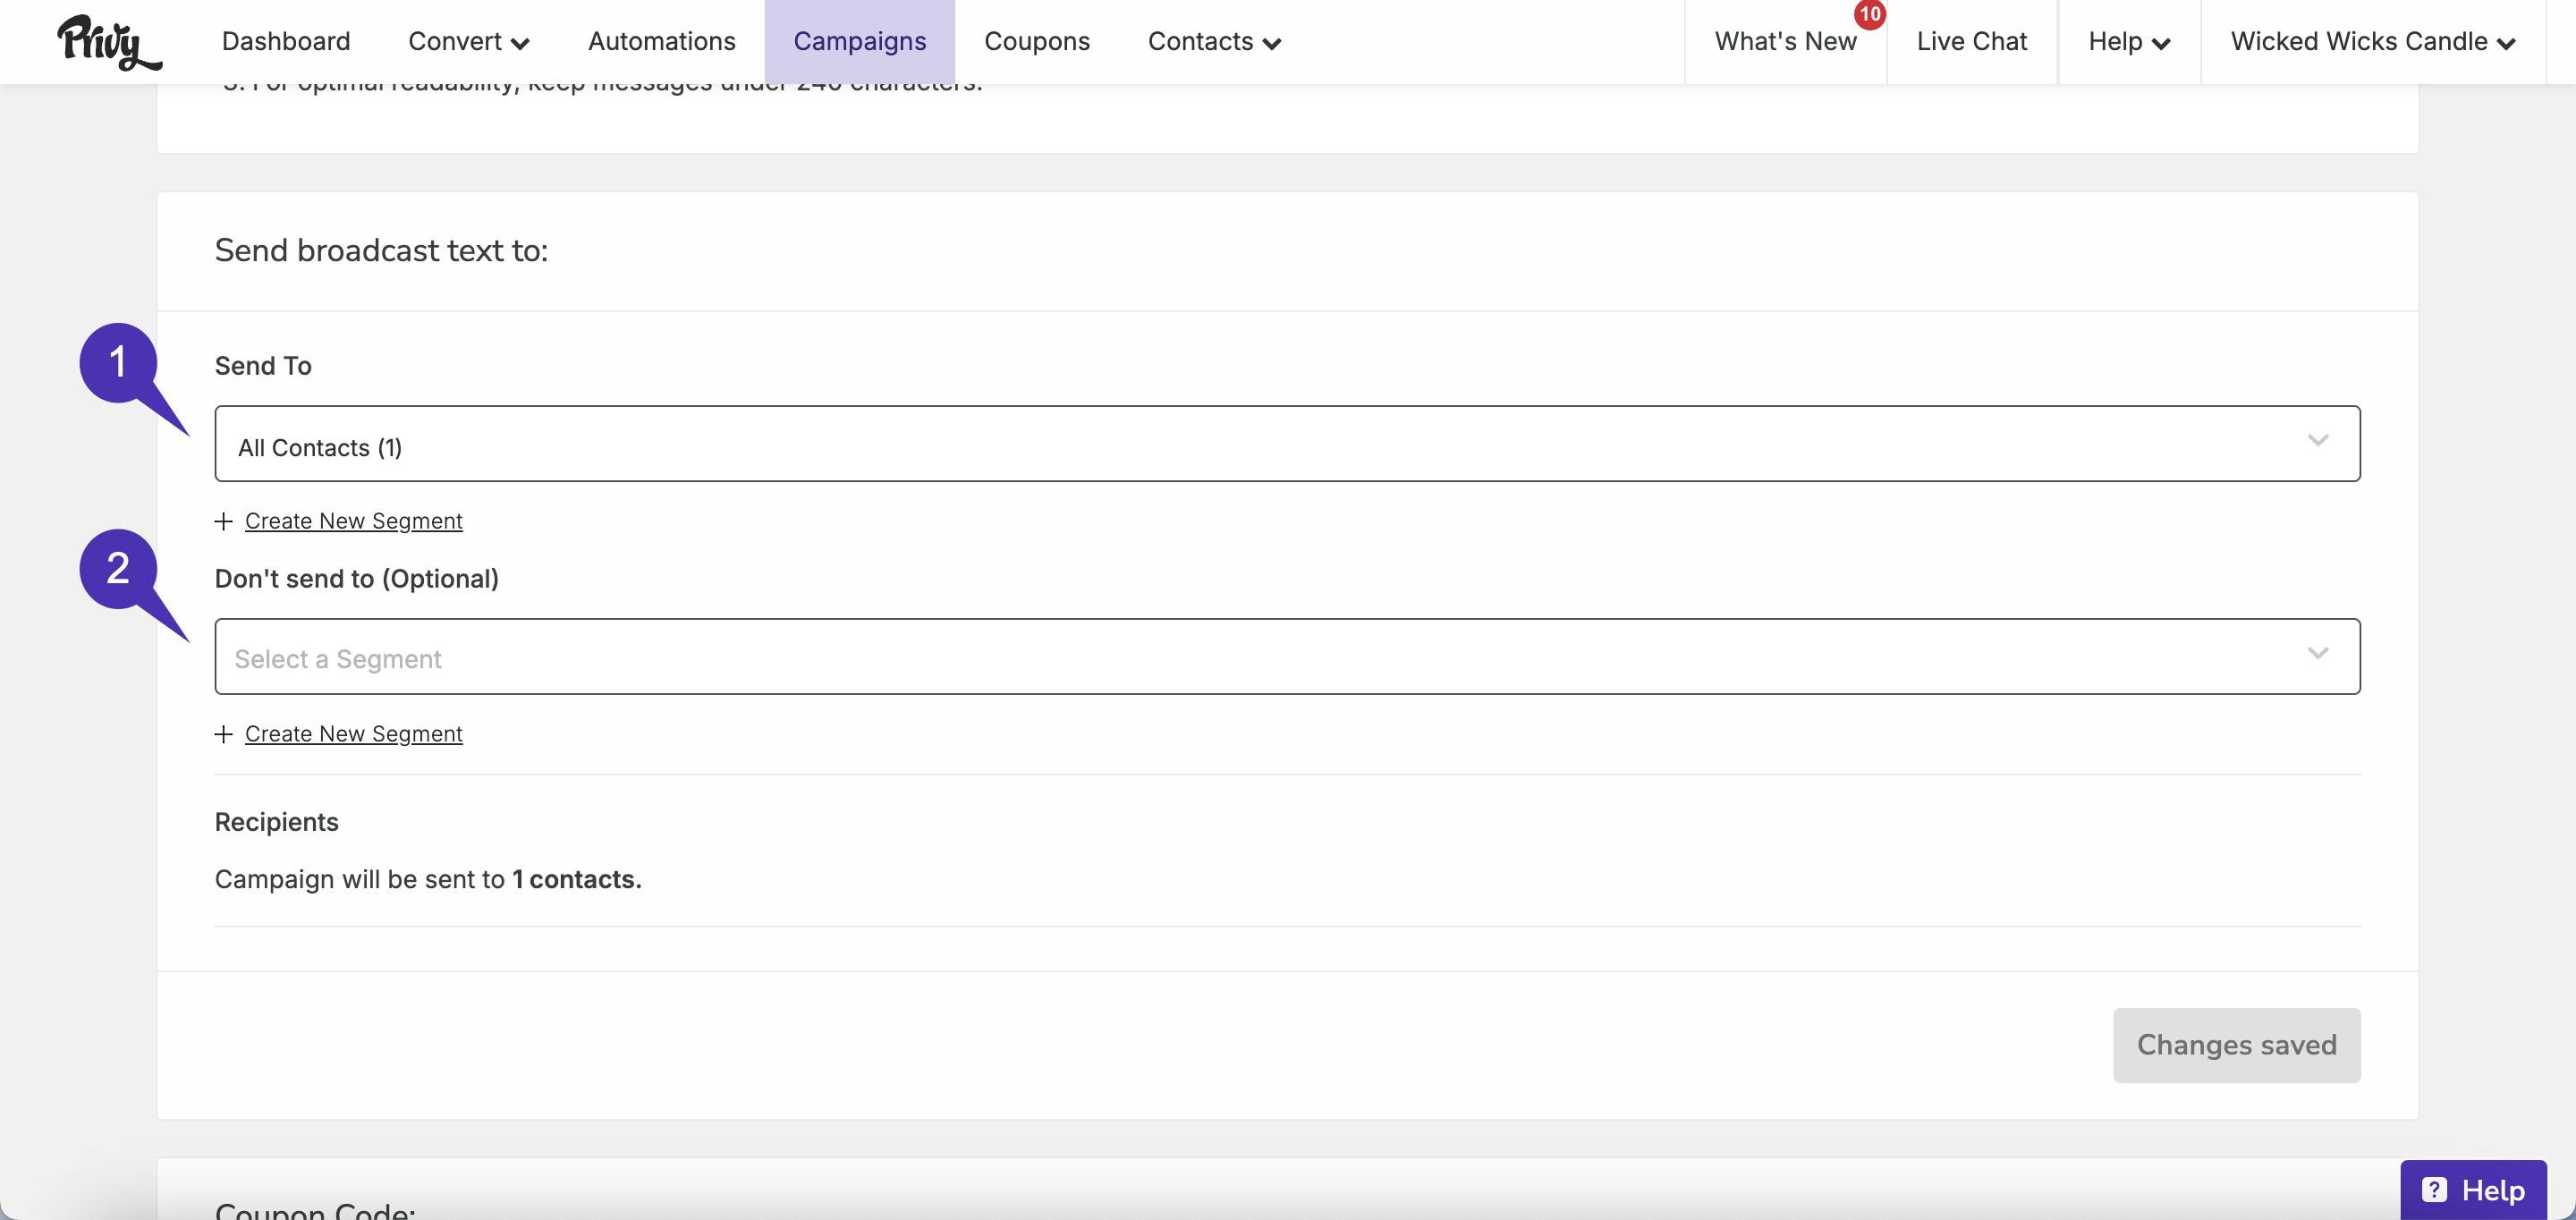
Task: Click the red 10 notification badge
Action: [x=1869, y=14]
